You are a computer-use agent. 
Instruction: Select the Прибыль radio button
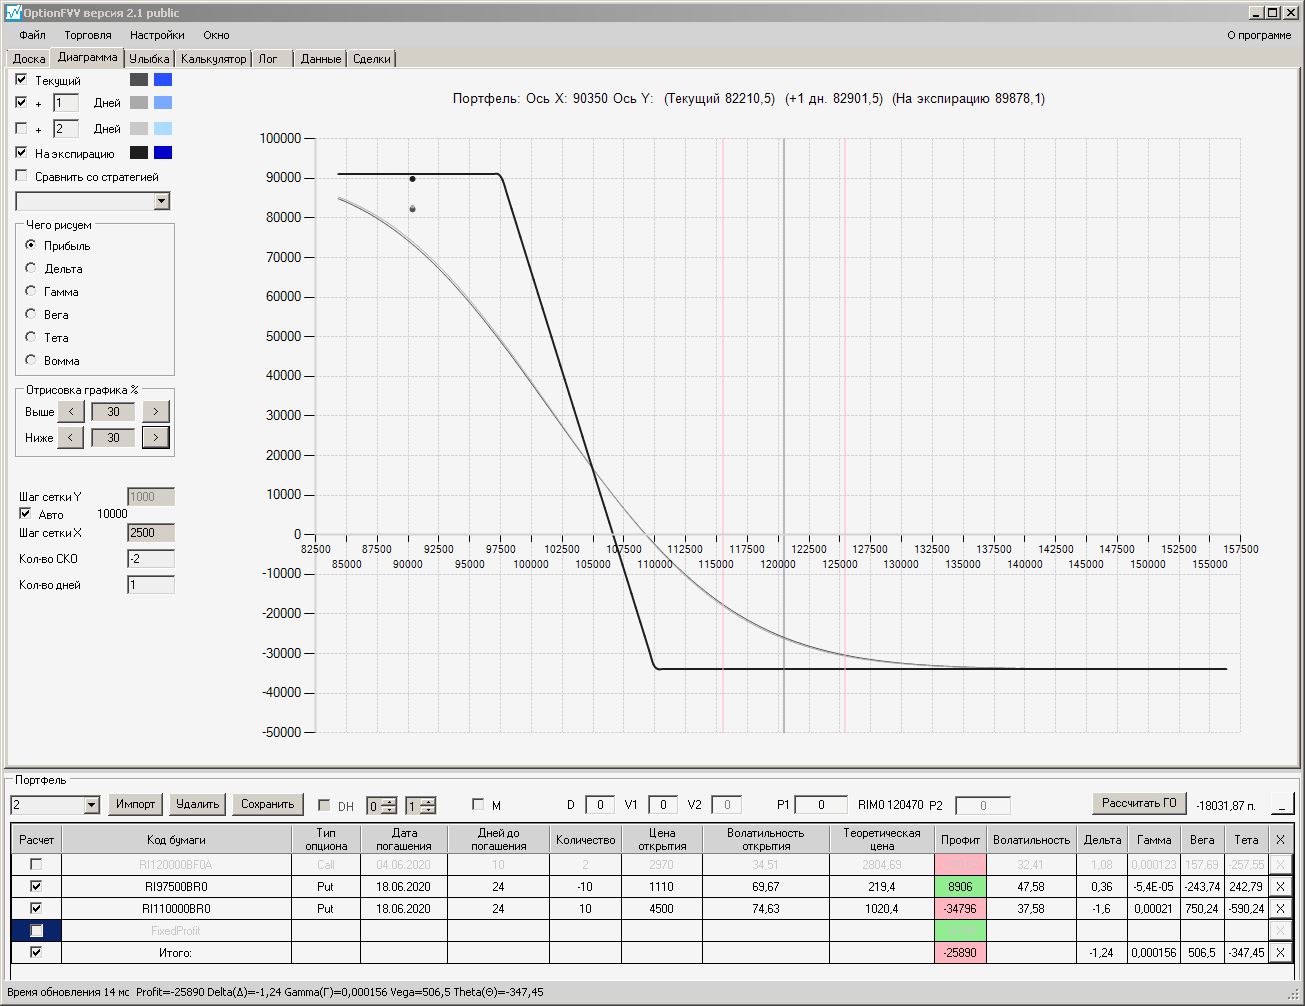31,245
